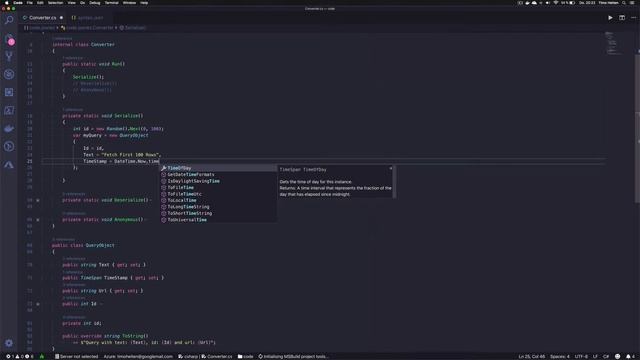640x360 pixels.
Task: Open the Go menu
Action: 82,3
